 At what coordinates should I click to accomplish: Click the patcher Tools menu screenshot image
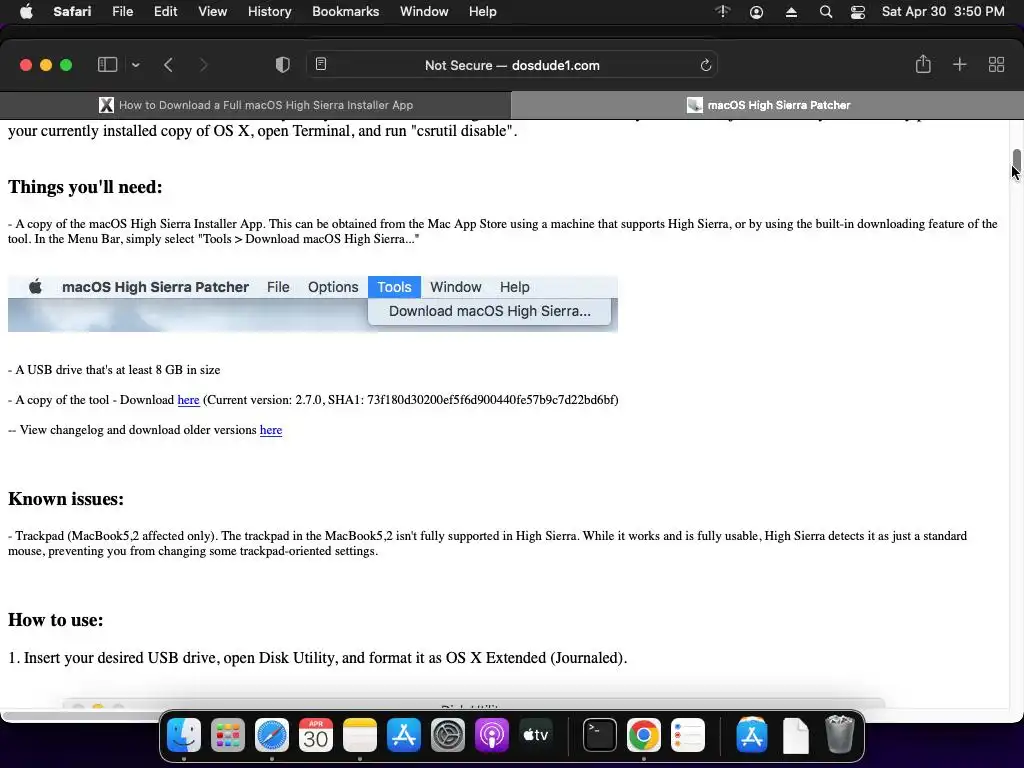(313, 304)
